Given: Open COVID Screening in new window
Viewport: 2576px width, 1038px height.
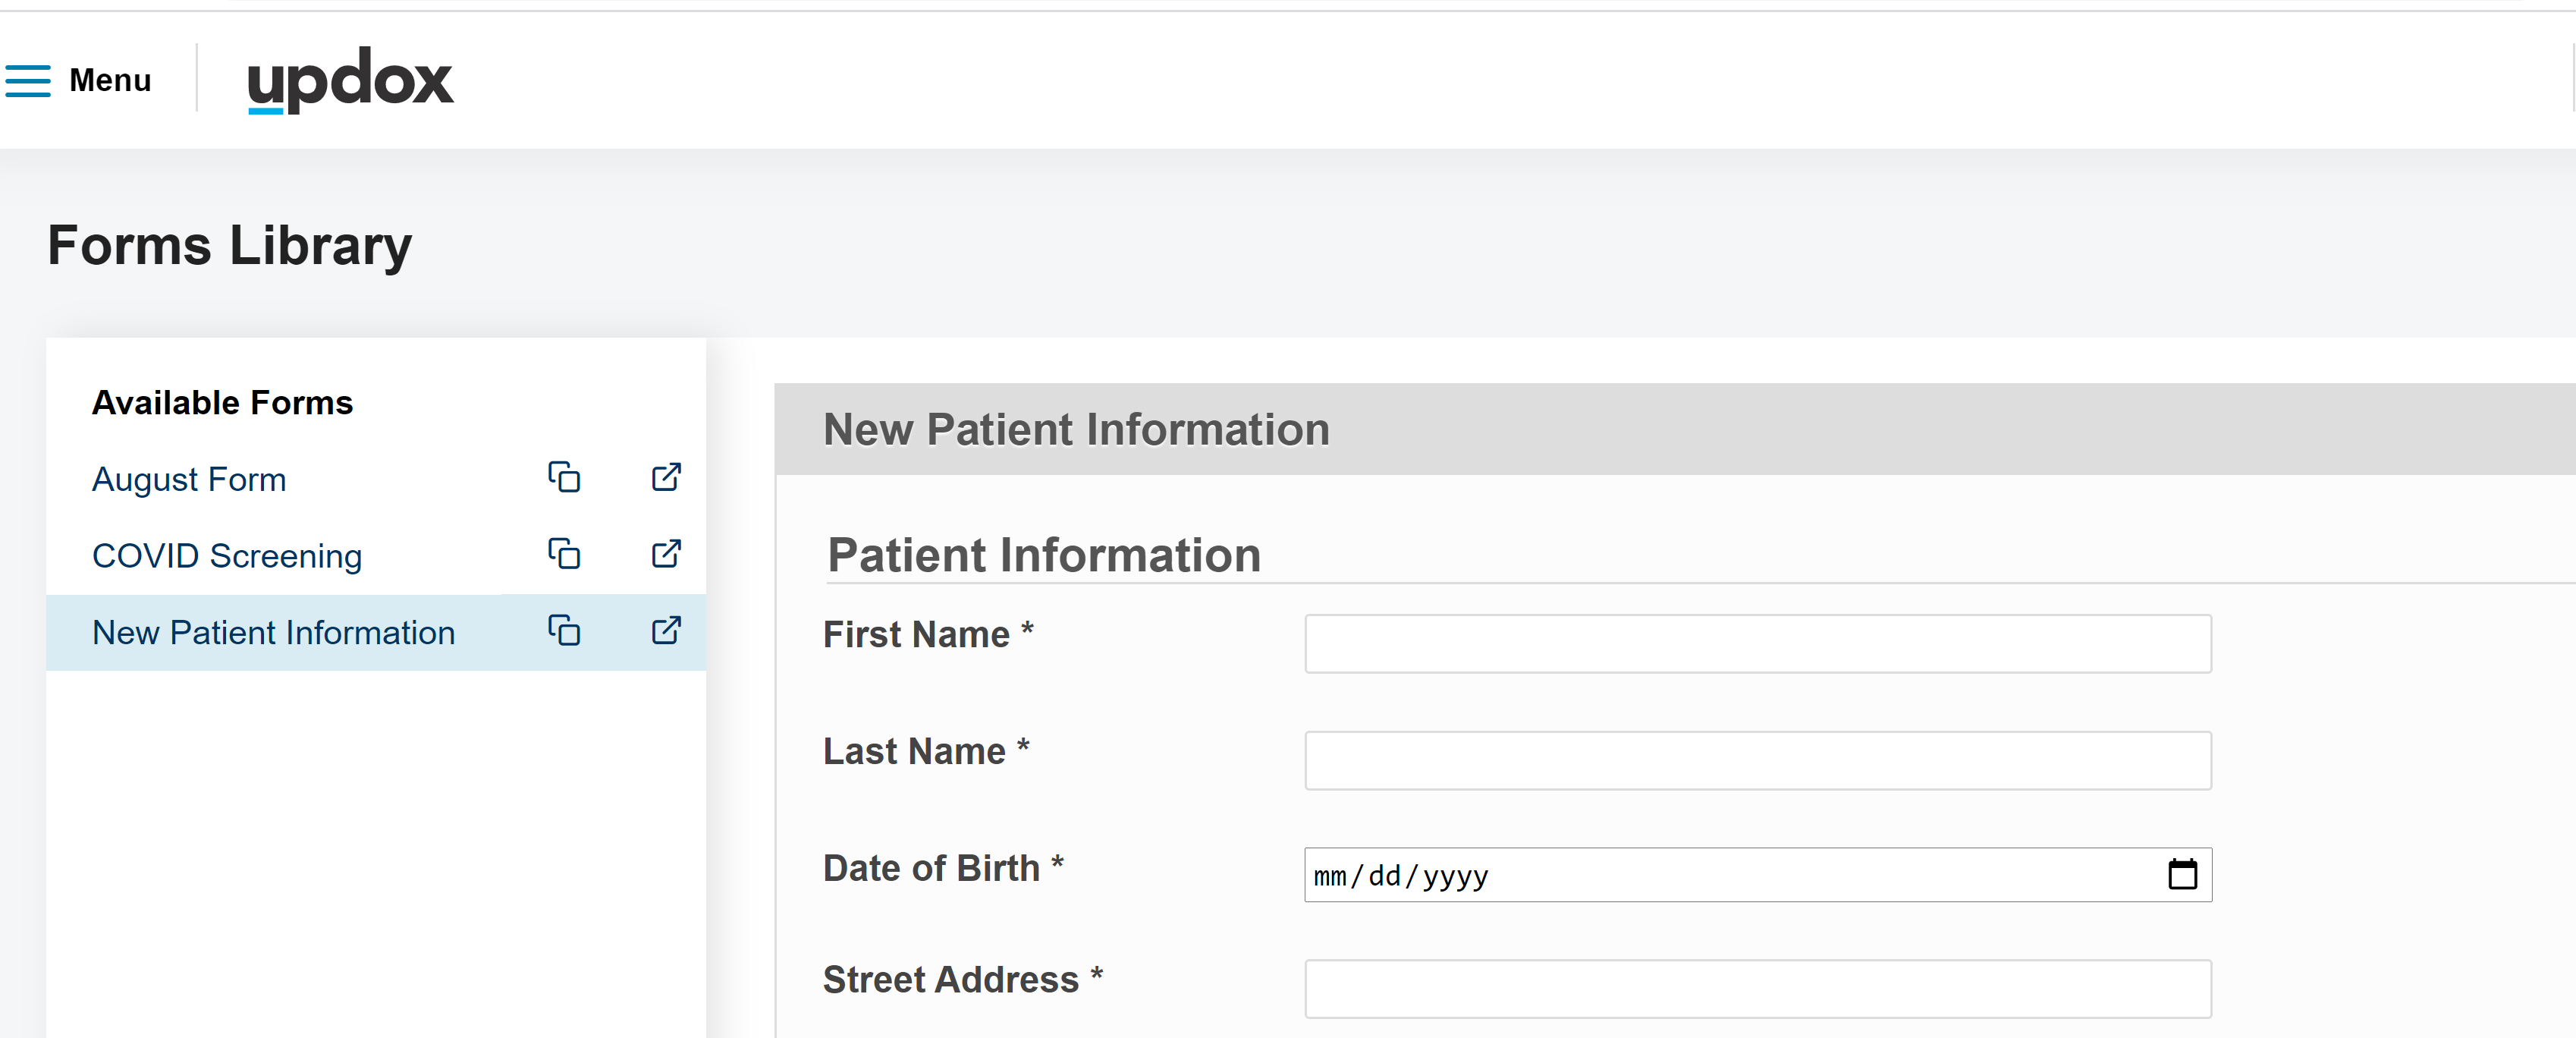Looking at the screenshot, I should click(666, 554).
